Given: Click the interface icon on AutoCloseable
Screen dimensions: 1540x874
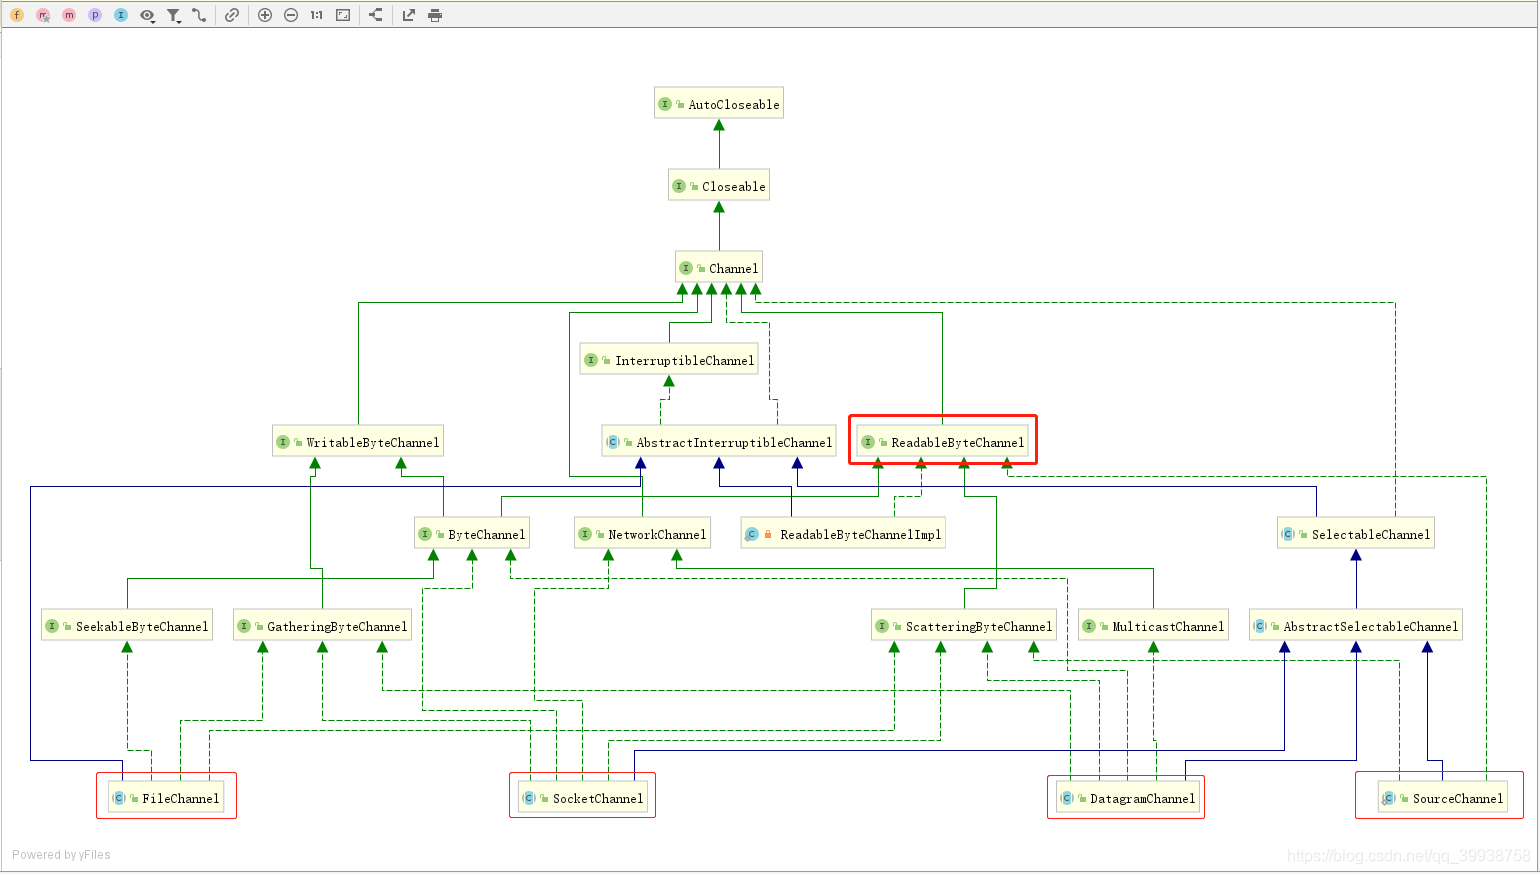Looking at the screenshot, I should click(665, 104).
